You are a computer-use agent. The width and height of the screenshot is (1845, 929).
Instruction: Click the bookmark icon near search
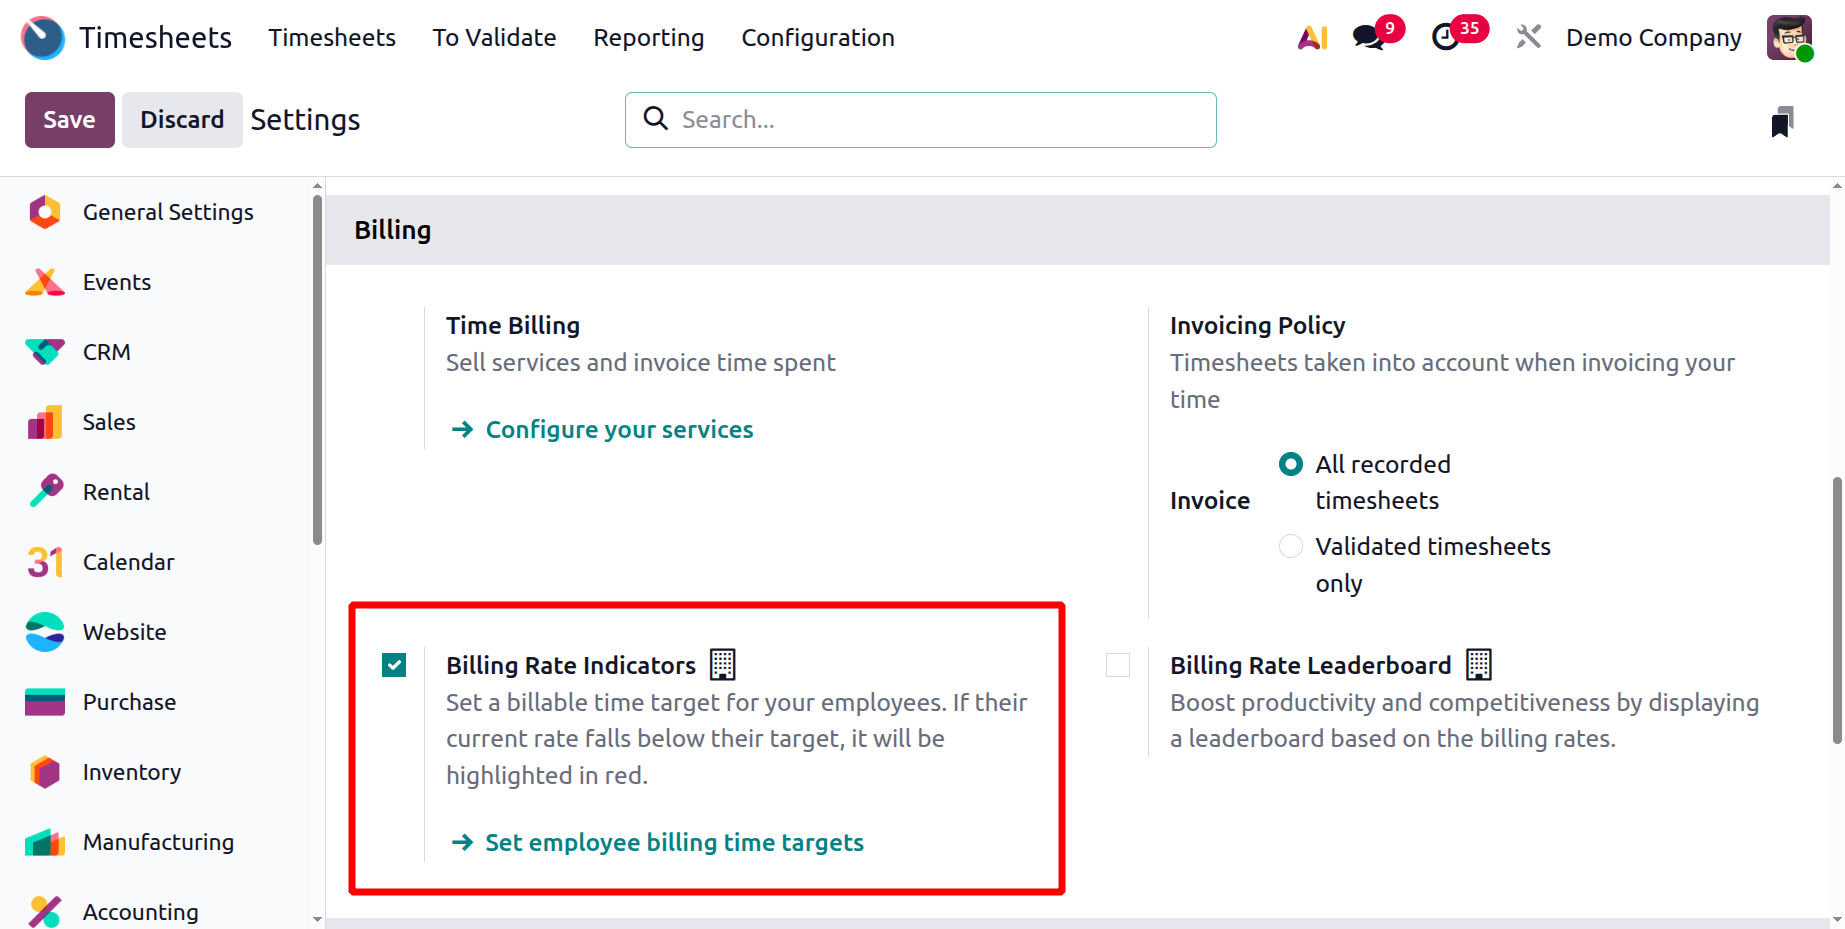point(1782,121)
